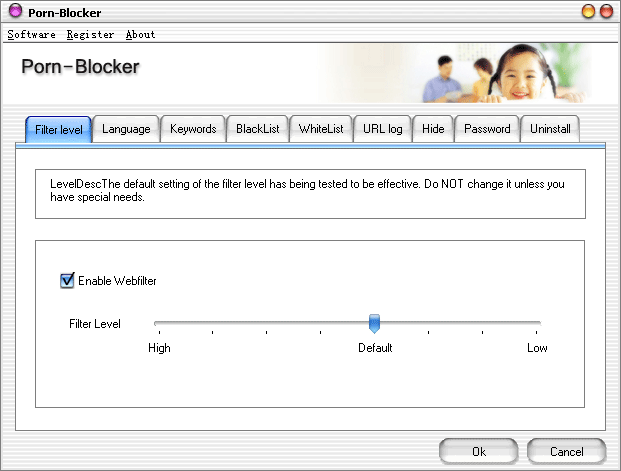
Task: Open the Software menu
Action: (31, 34)
